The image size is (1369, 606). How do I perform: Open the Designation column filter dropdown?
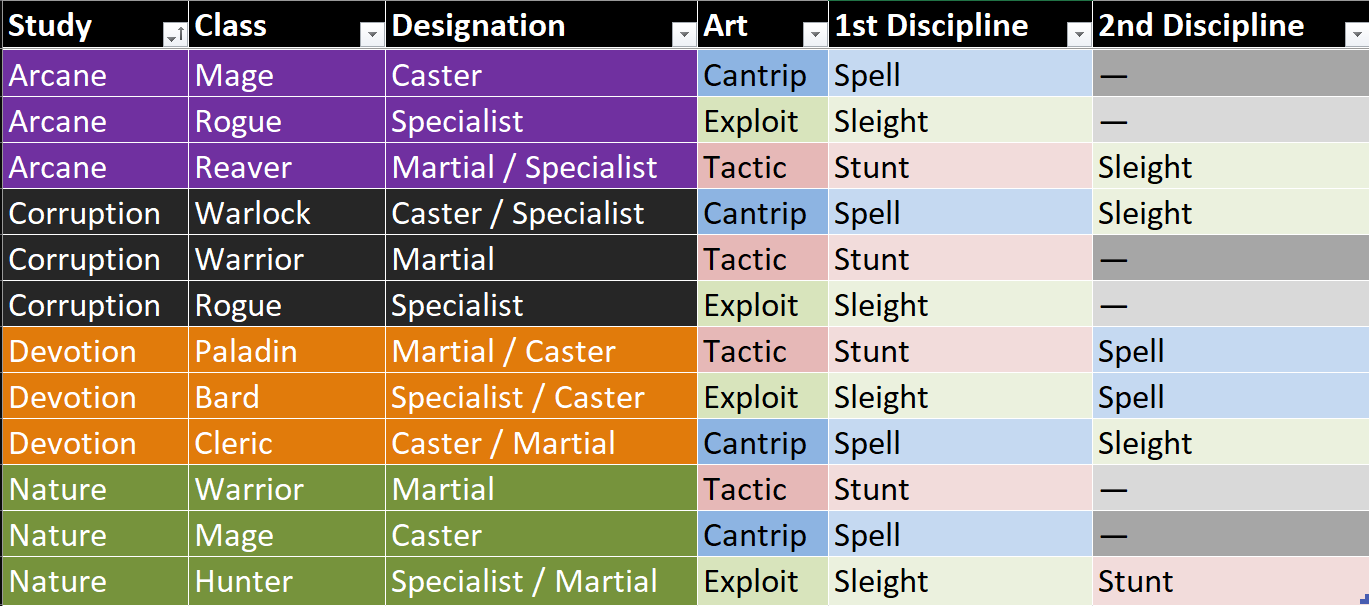[x=684, y=35]
